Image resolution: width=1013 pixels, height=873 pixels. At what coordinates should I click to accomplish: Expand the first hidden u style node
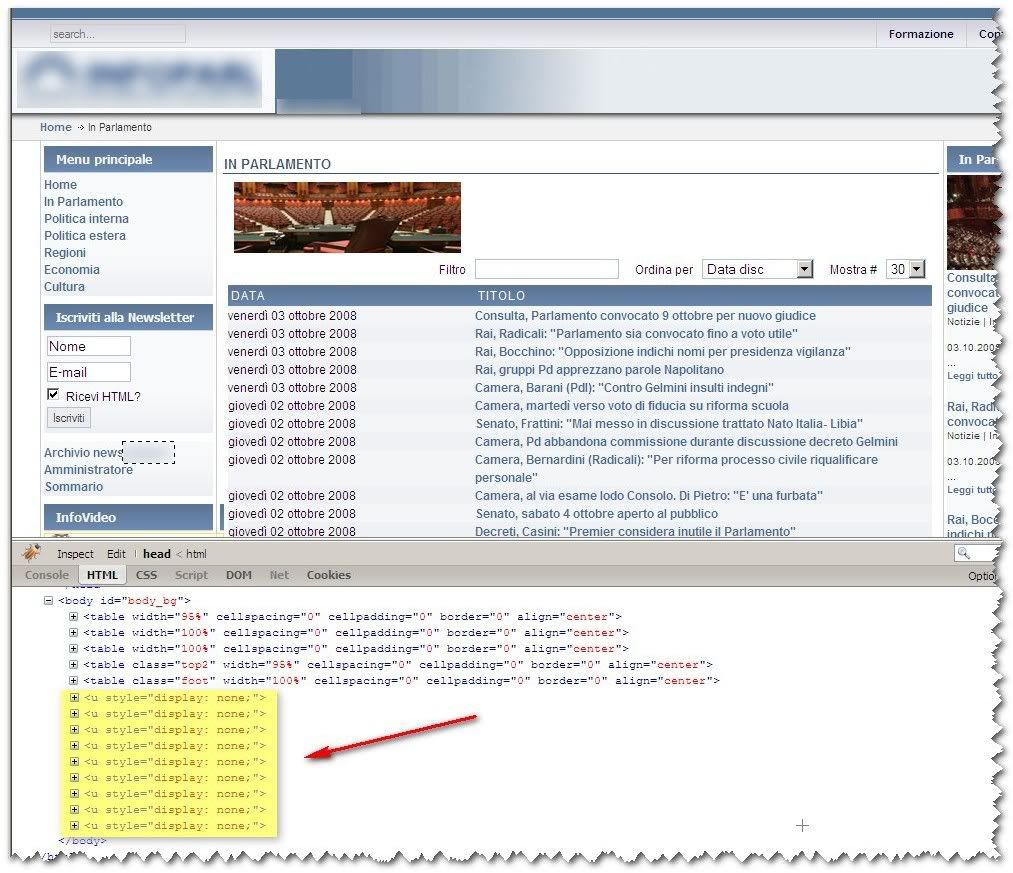[x=73, y=698]
